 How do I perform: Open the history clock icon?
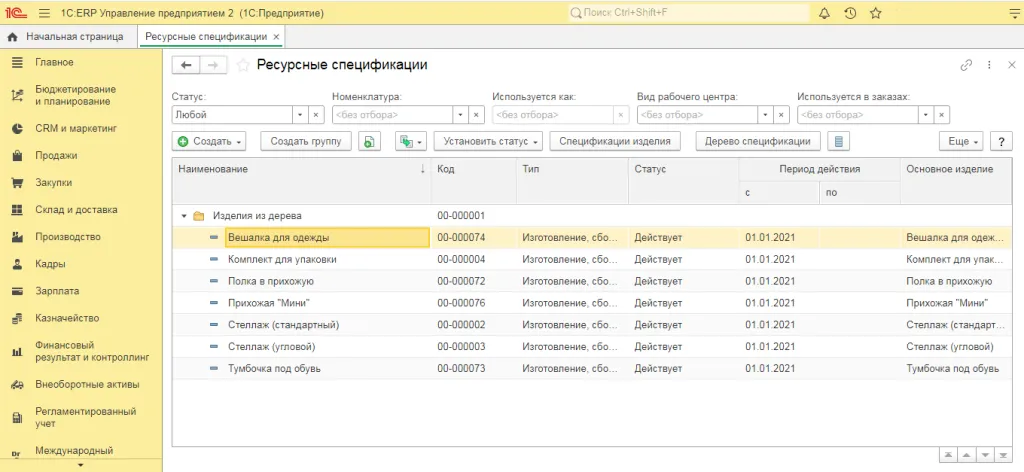coord(850,13)
